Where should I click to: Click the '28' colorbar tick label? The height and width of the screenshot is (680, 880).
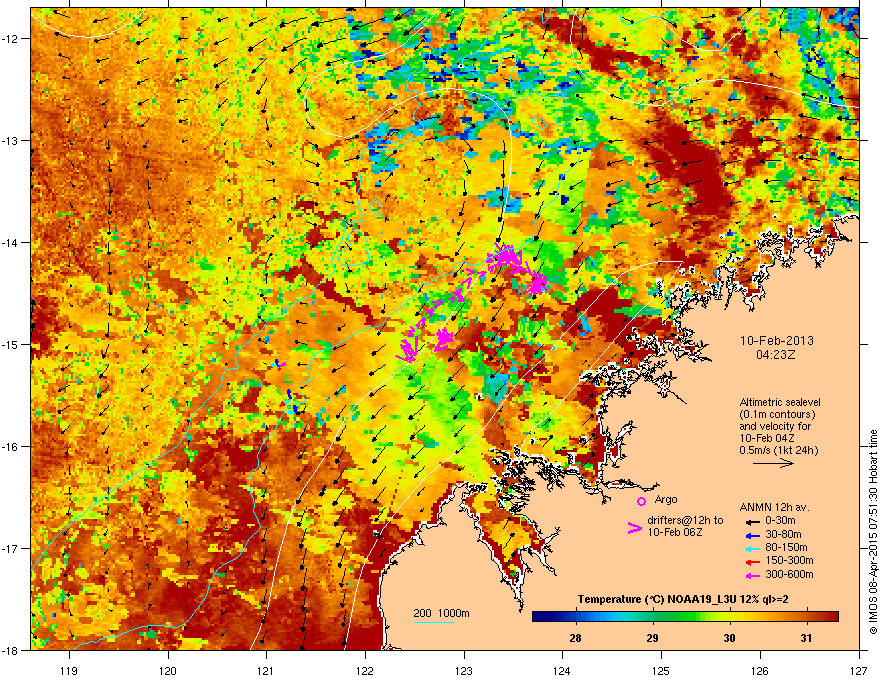[x=575, y=638]
